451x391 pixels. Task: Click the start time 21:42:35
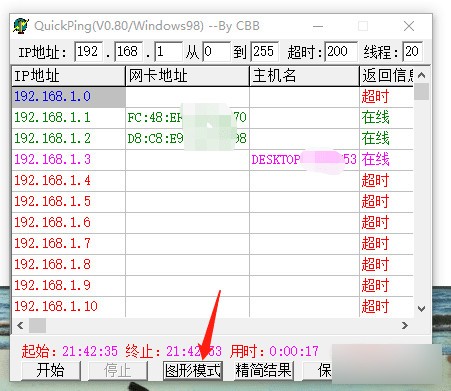coord(90,351)
